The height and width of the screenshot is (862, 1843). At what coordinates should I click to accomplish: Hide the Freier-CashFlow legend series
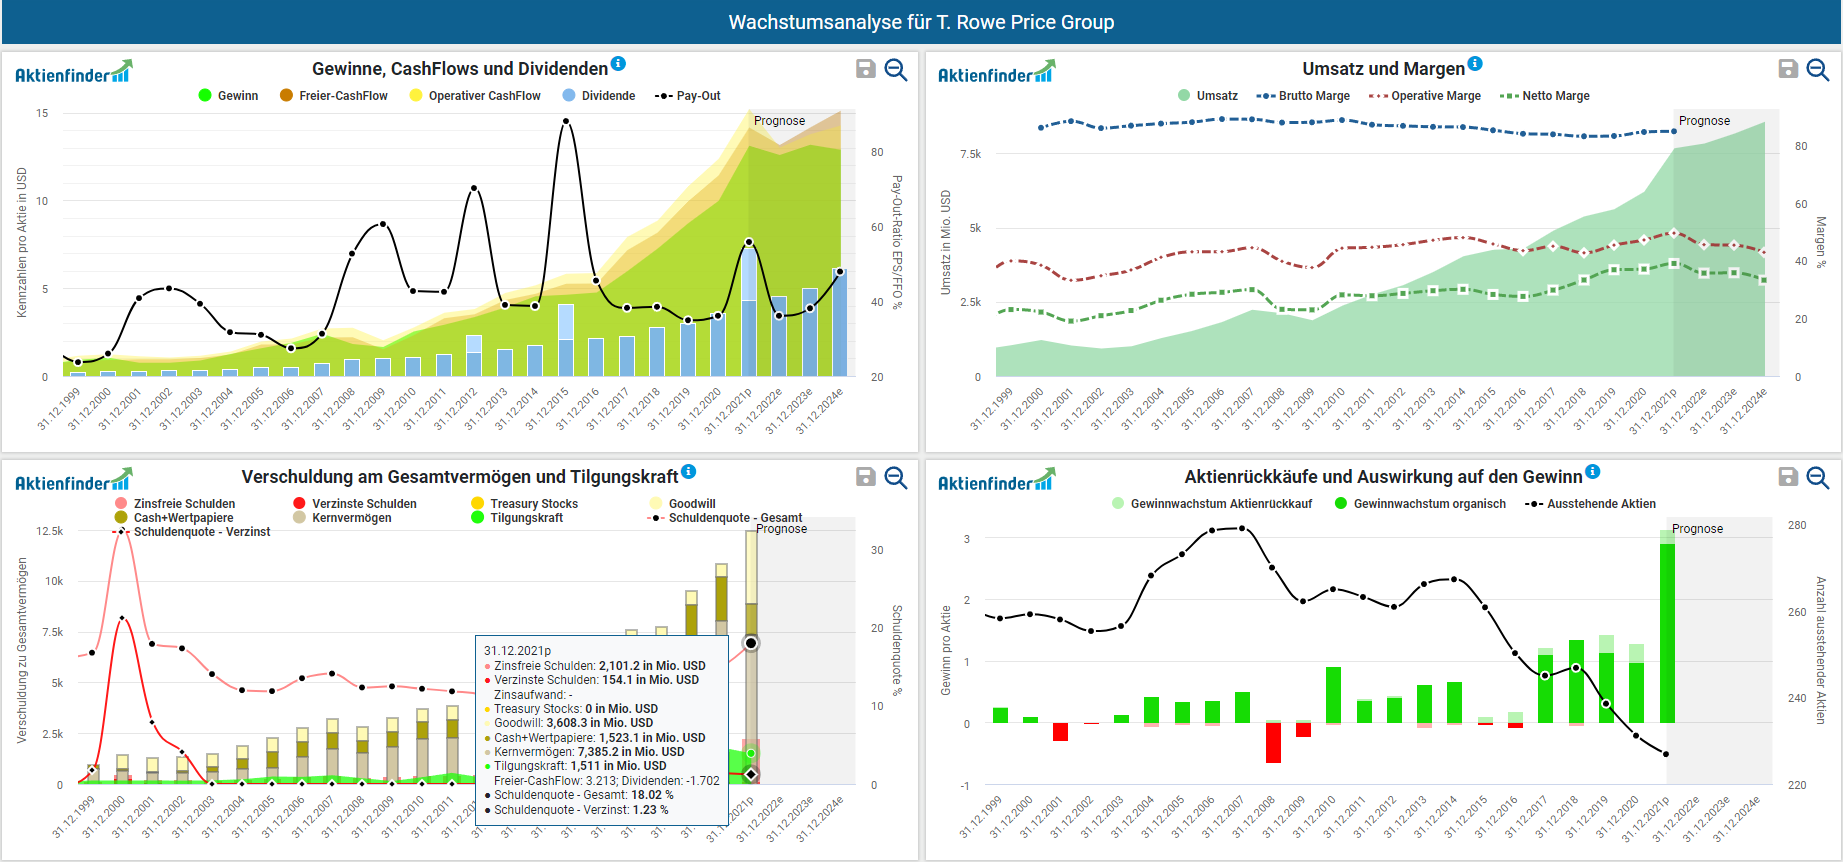pyautogui.click(x=334, y=96)
